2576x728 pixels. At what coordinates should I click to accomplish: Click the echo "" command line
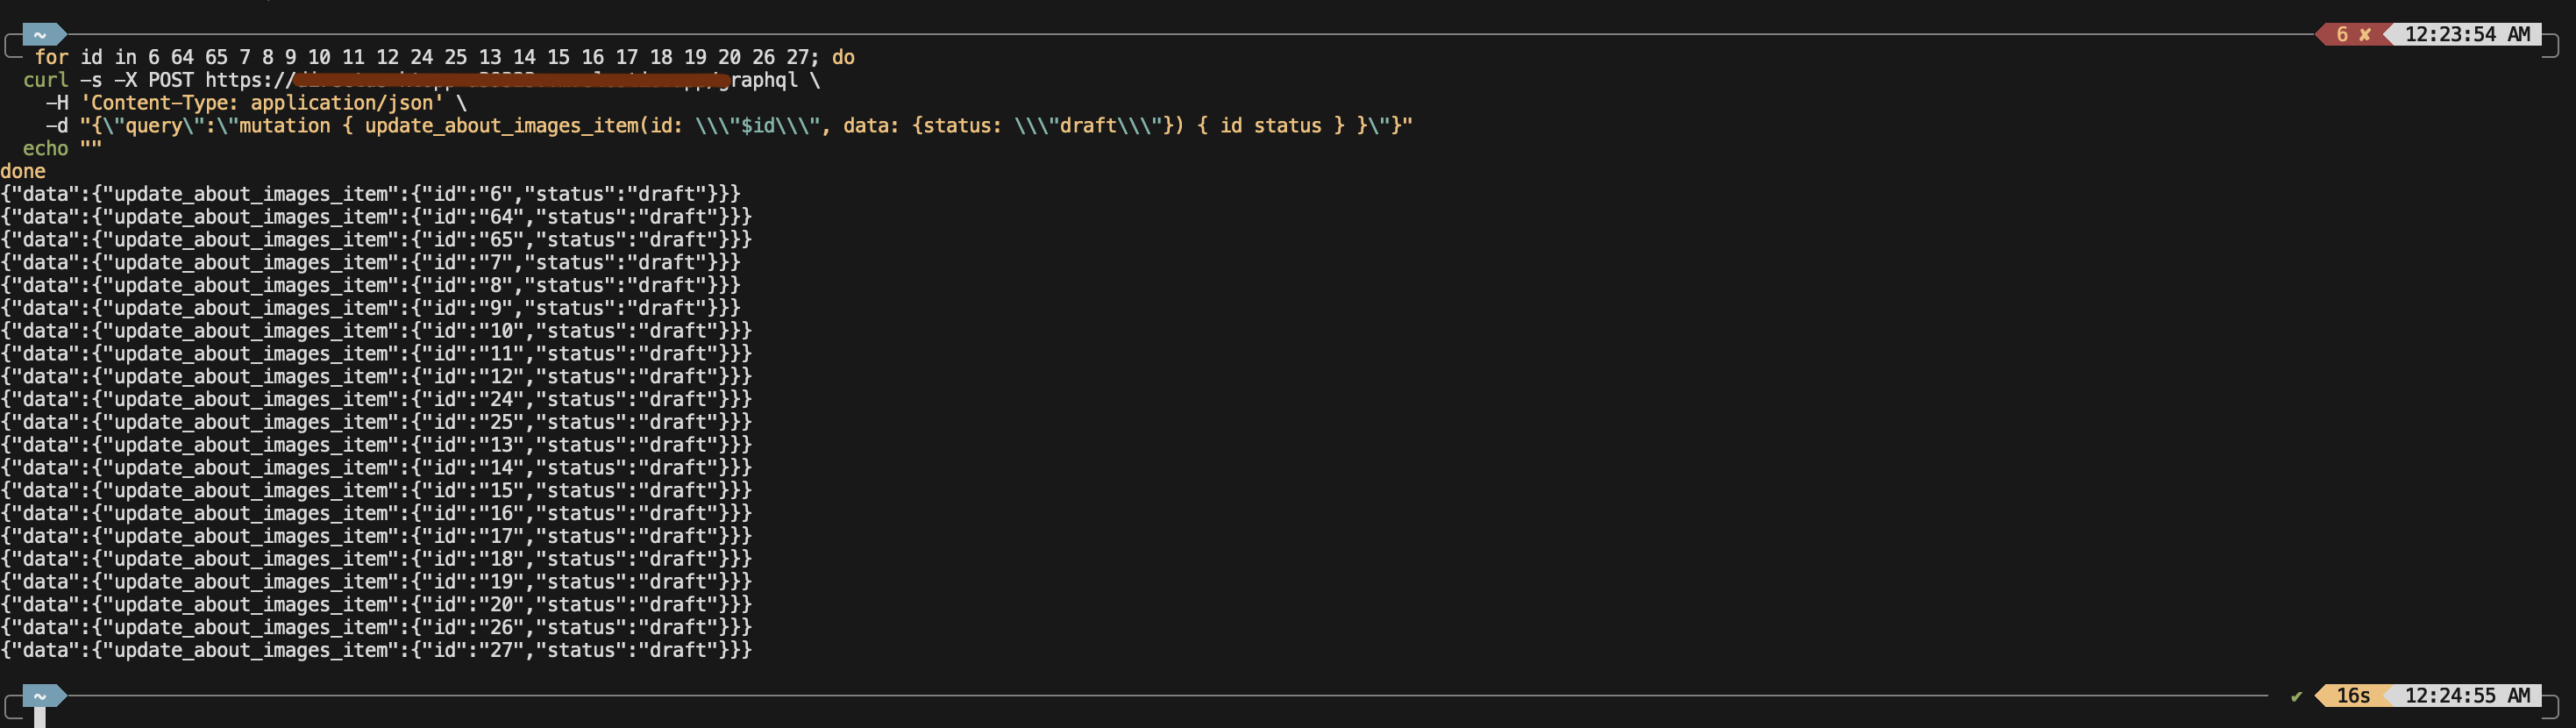[62, 149]
